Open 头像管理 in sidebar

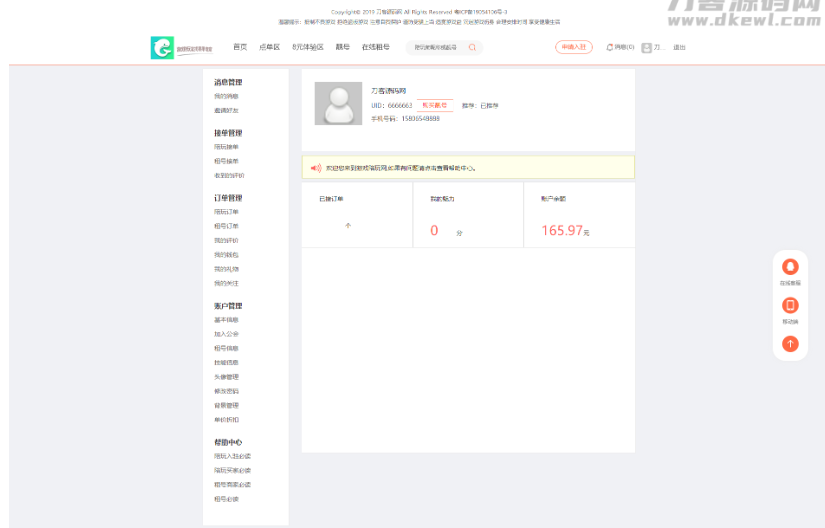[x=226, y=377]
